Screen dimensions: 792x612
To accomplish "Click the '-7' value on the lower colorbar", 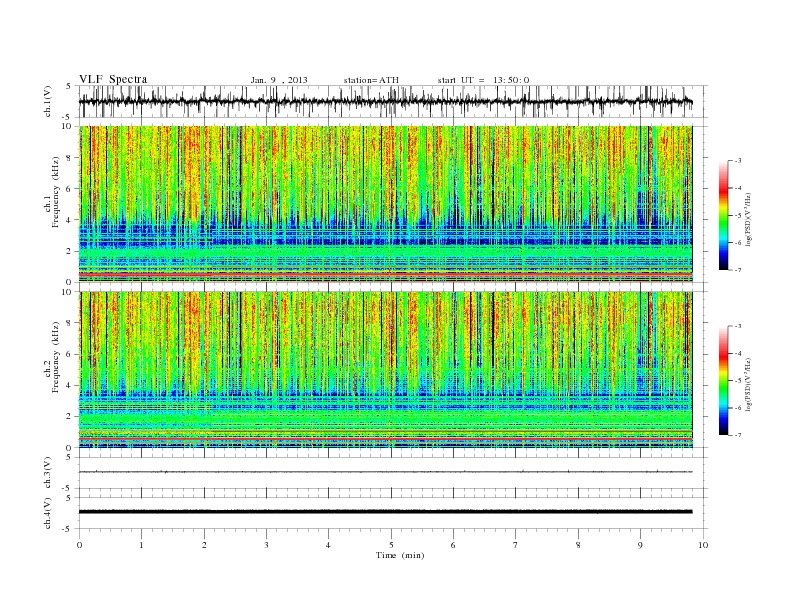I will point(737,435).
